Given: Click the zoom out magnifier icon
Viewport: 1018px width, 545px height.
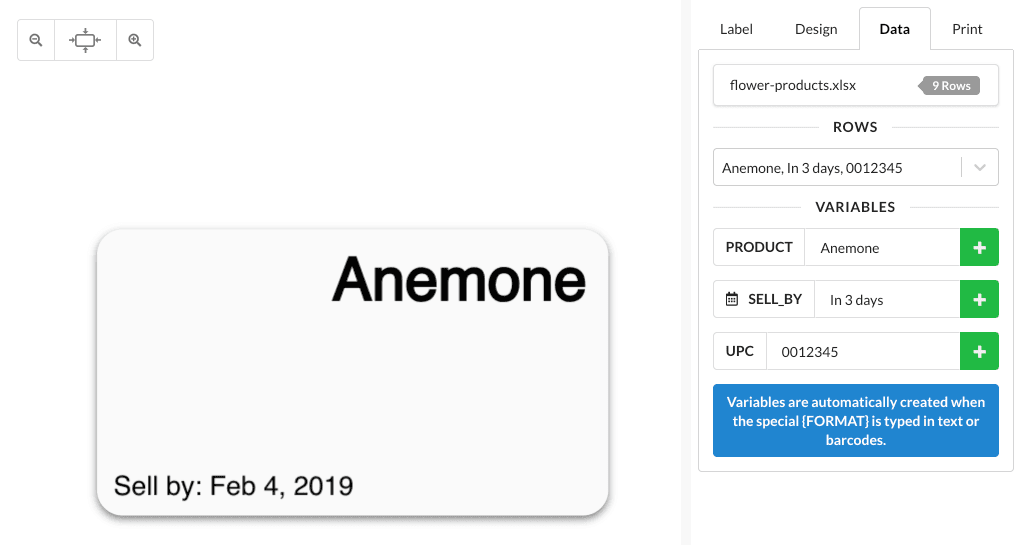Looking at the screenshot, I should [x=36, y=41].
